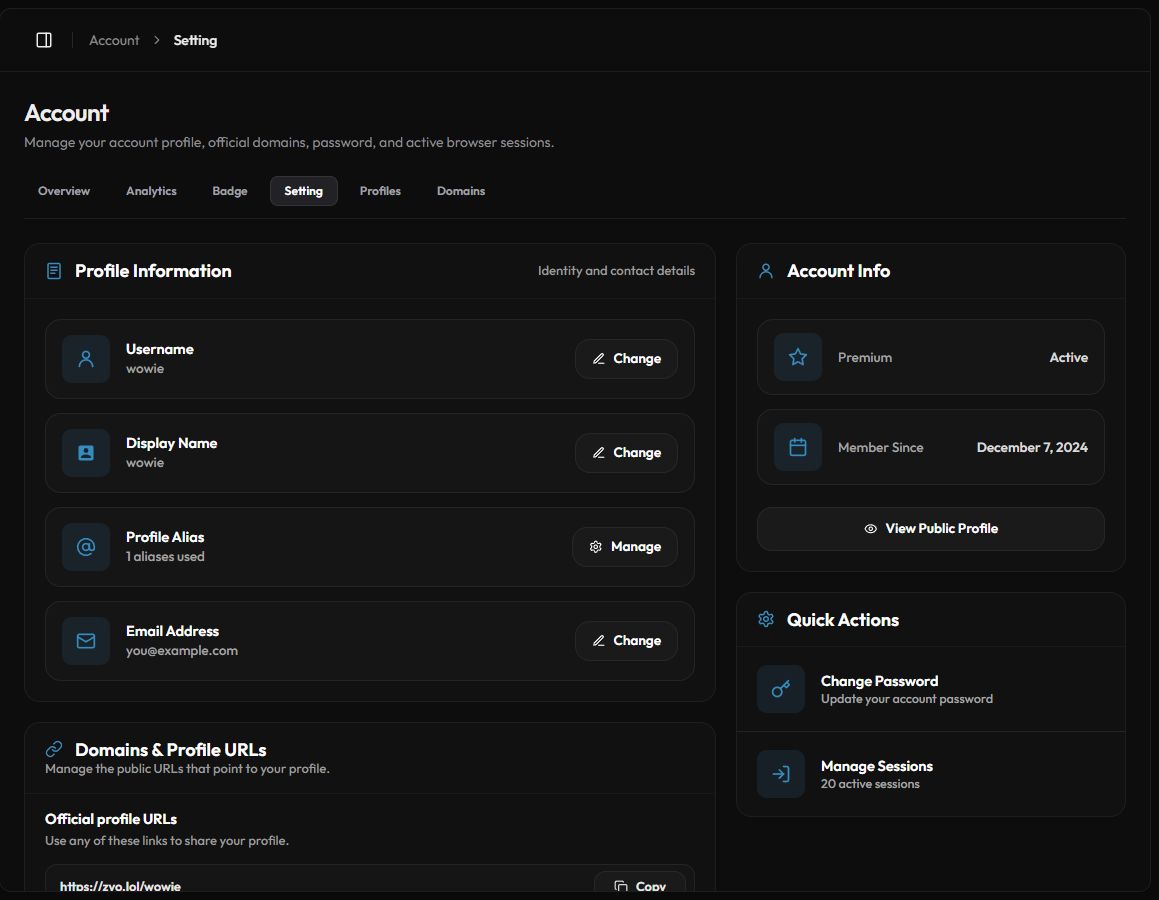This screenshot has height=900, width=1159.
Task: Click the Profile Information document icon
Action: (x=54, y=271)
